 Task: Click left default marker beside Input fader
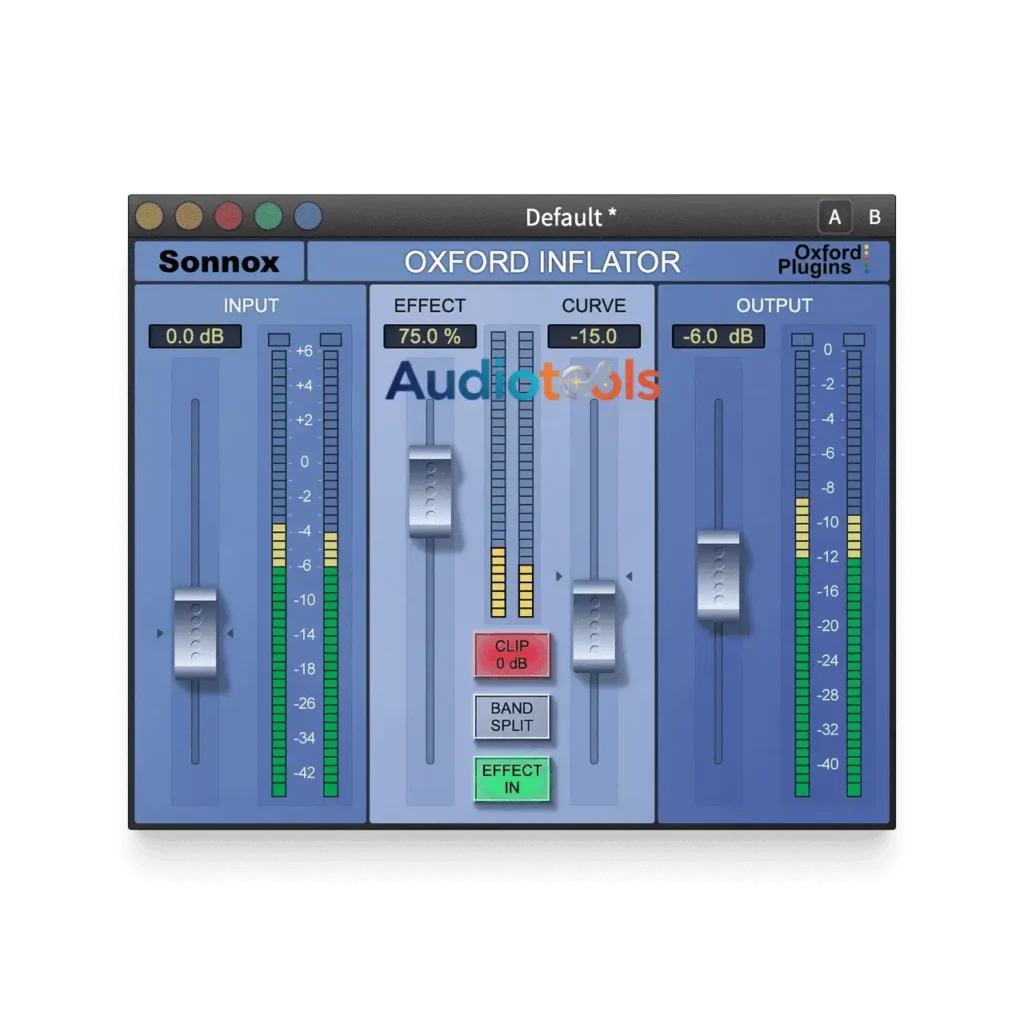(x=160, y=633)
